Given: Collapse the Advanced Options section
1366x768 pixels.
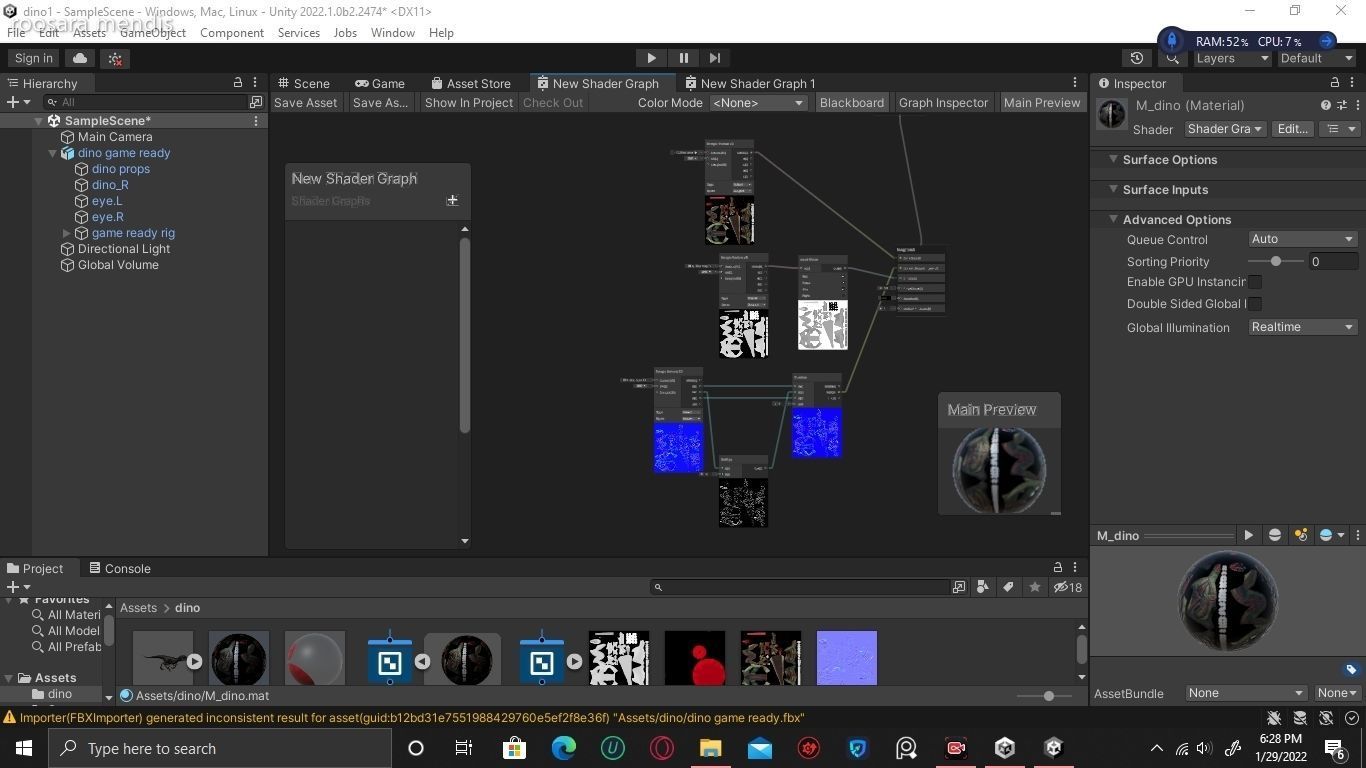Looking at the screenshot, I should pyautogui.click(x=1112, y=220).
